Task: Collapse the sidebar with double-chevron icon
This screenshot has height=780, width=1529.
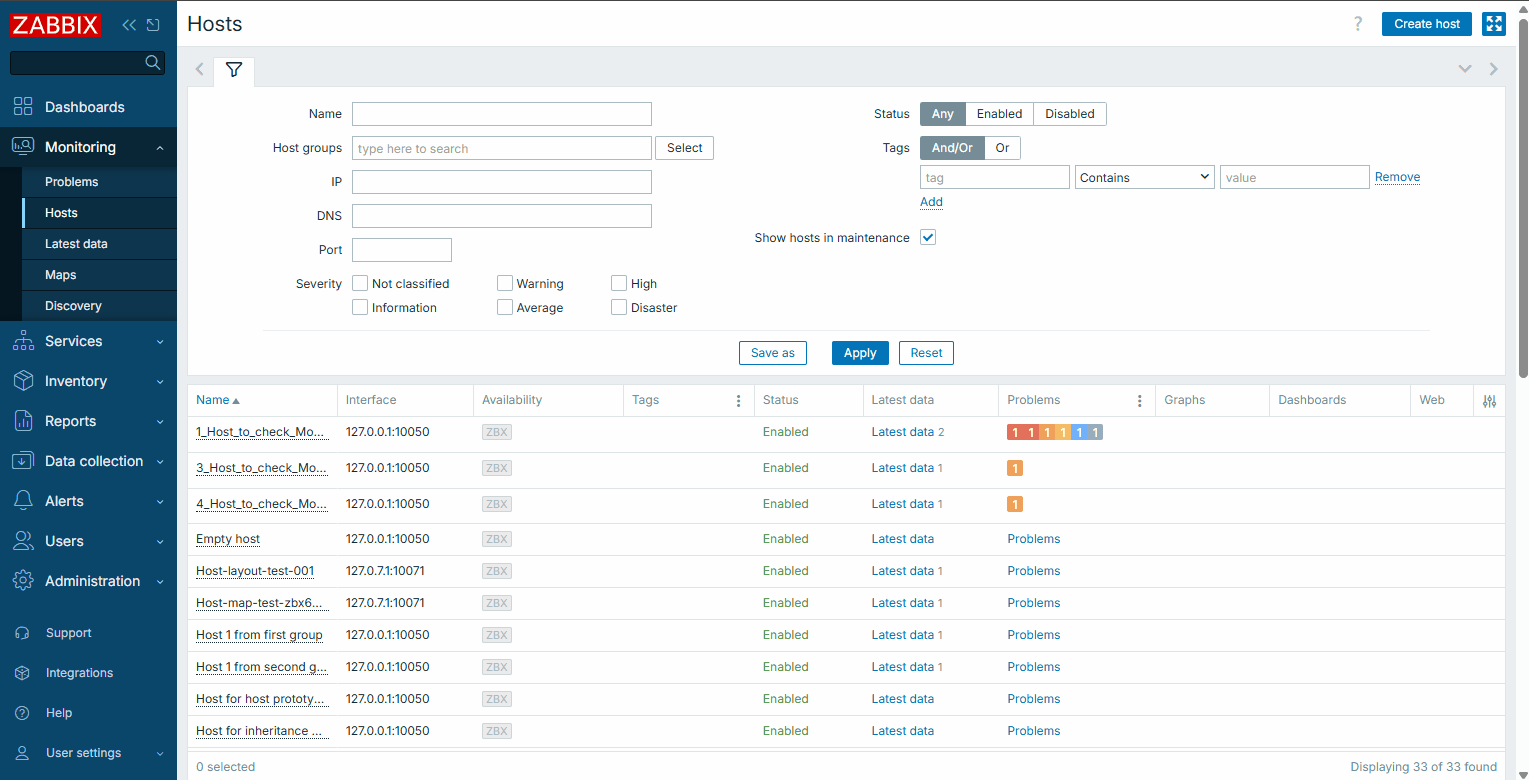Action: pyautogui.click(x=129, y=25)
